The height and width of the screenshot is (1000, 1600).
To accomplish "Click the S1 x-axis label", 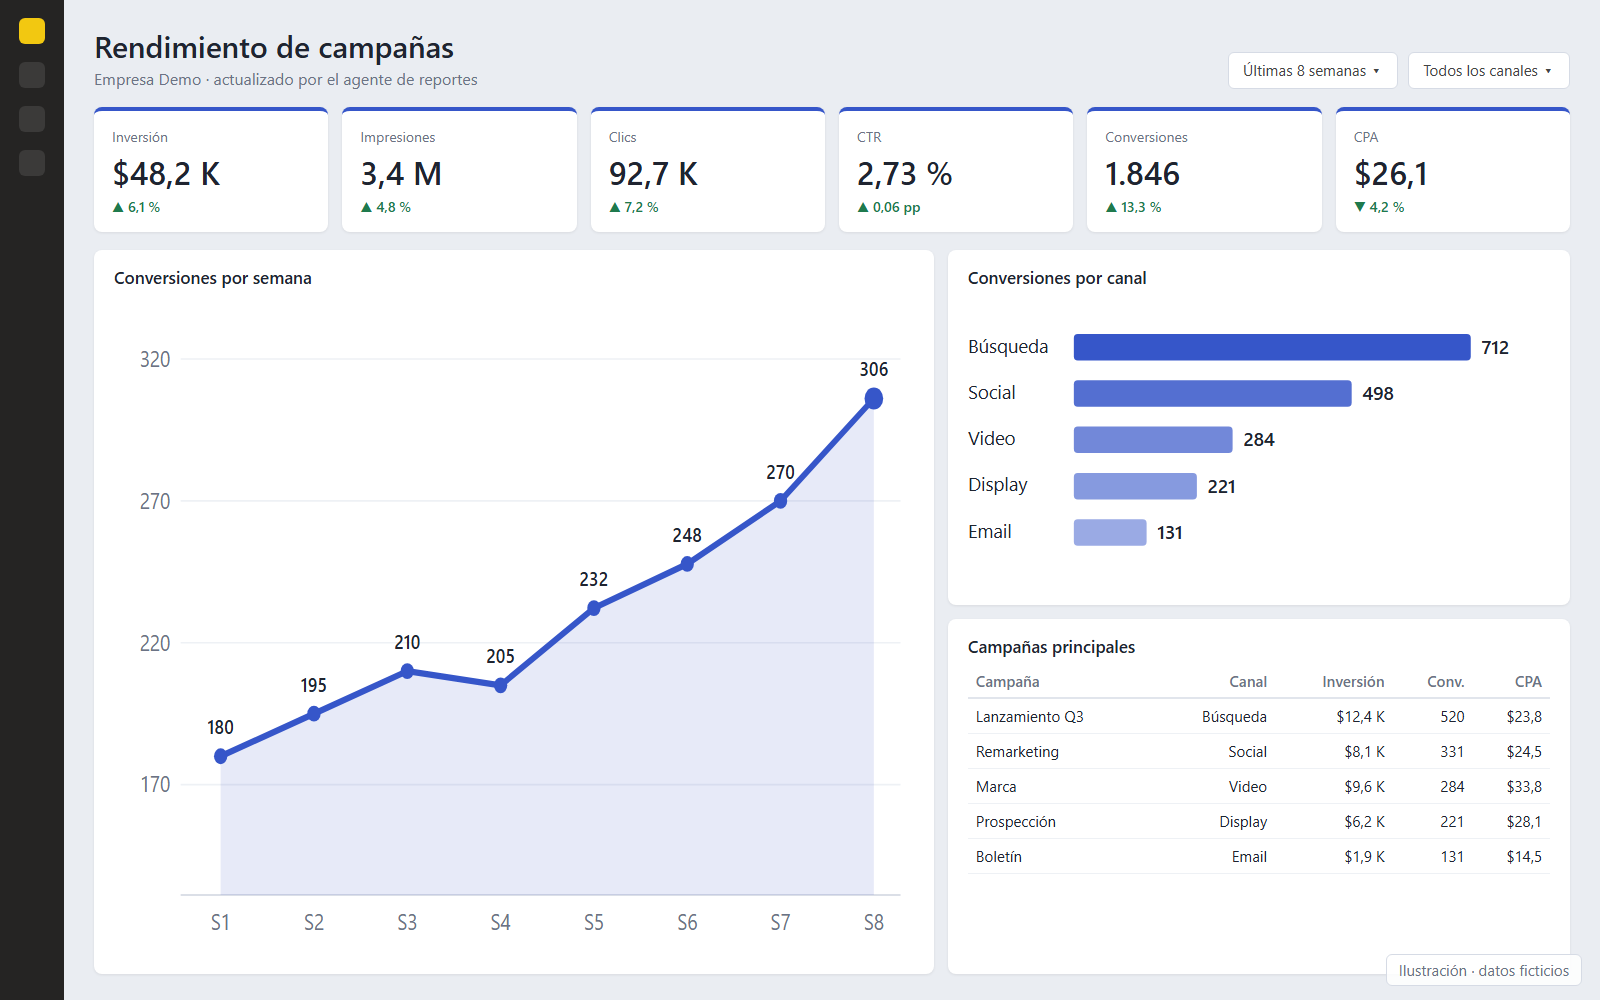I will (x=221, y=922).
